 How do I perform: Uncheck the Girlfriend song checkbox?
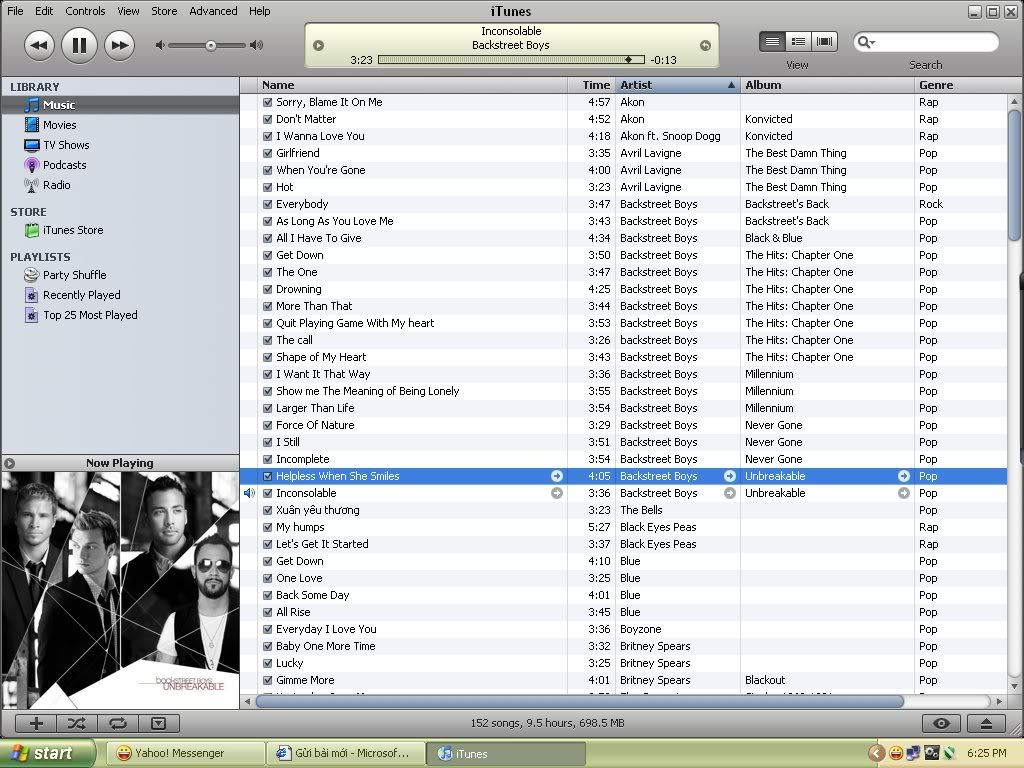(x=267, y=153)
